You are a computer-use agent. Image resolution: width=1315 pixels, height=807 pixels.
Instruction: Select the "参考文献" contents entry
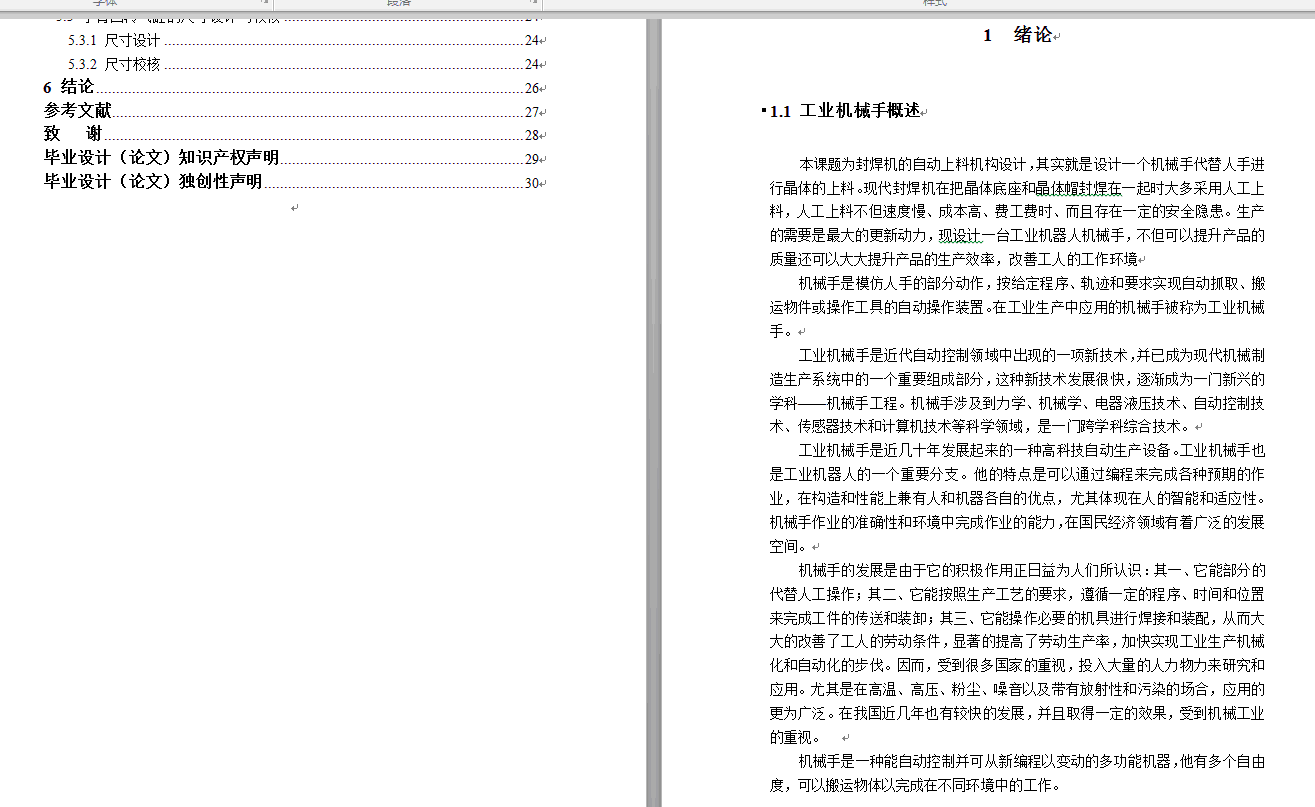pyautogui.click(x=293, y=111)
